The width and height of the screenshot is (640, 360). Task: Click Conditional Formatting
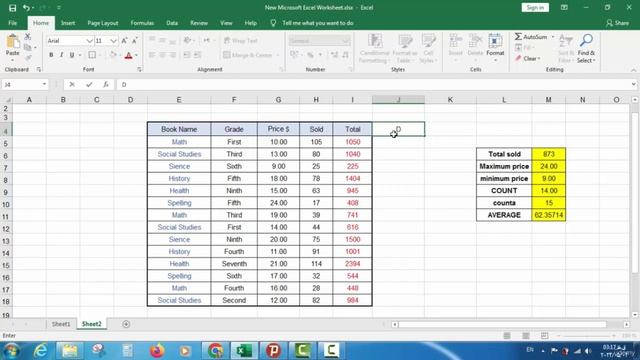tap(374, 49)
